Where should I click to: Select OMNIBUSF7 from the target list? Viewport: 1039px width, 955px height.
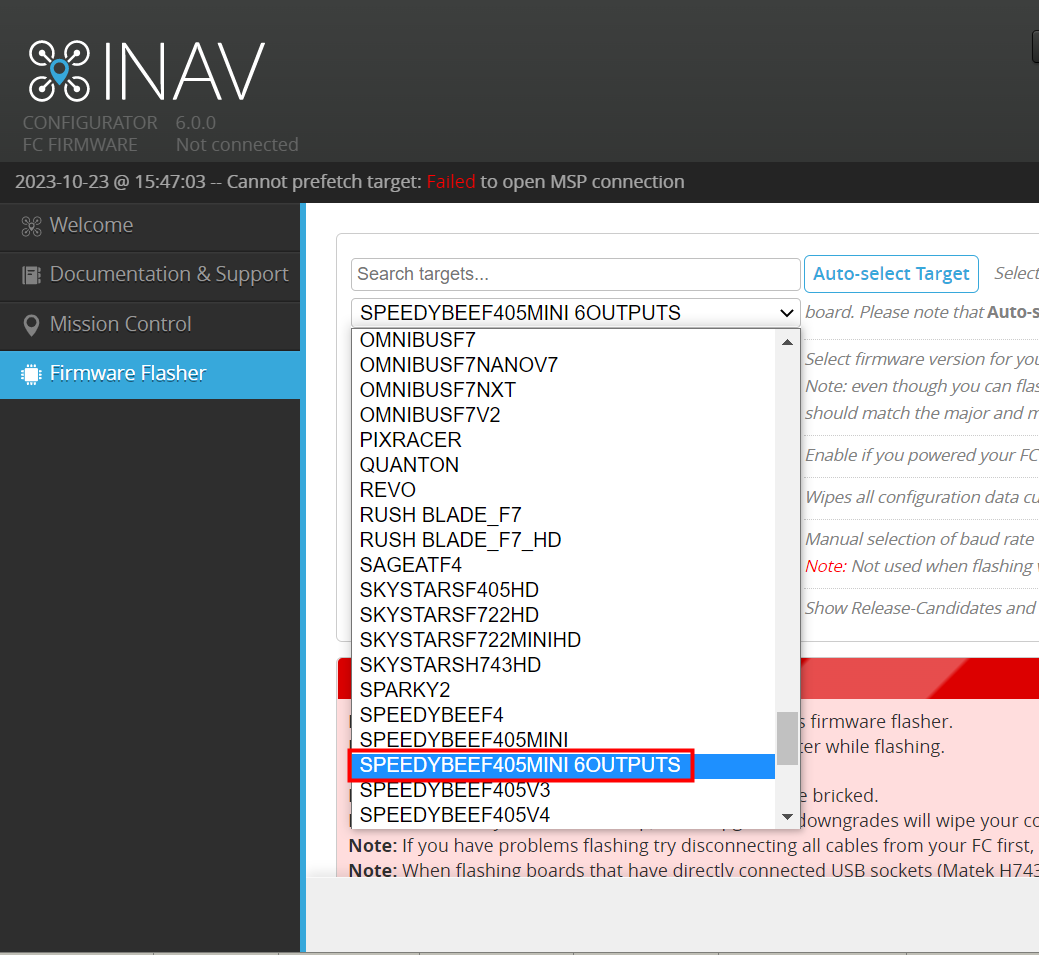click(564, 340)
